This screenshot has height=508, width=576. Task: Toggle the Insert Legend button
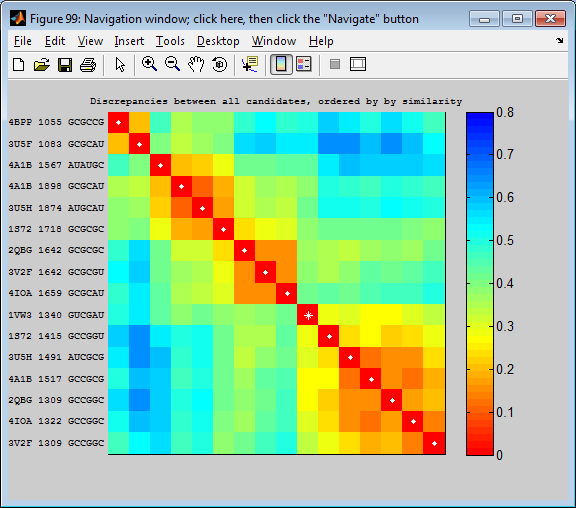[304, 65]
